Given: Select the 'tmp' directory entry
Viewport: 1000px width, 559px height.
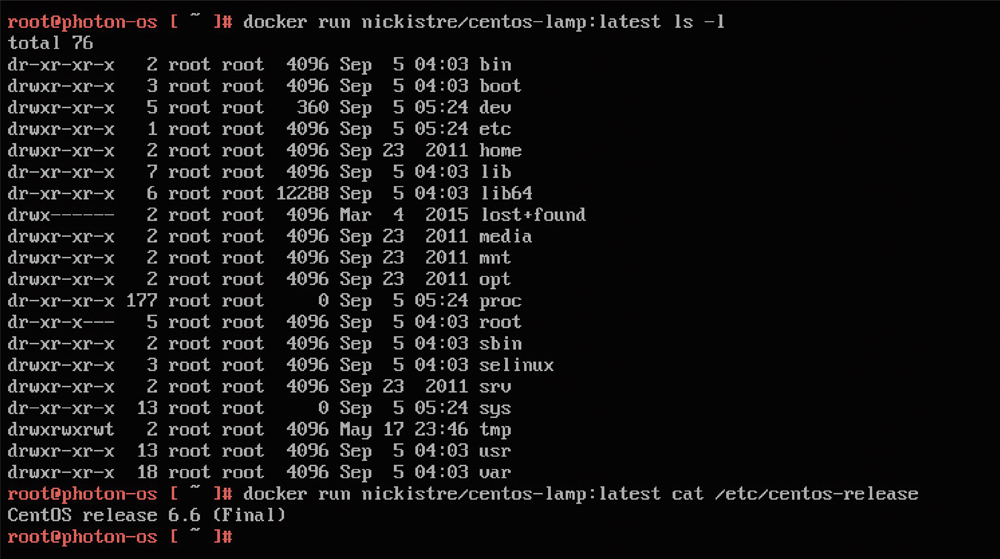Looking at the screenshot, I should pos(260,430).
